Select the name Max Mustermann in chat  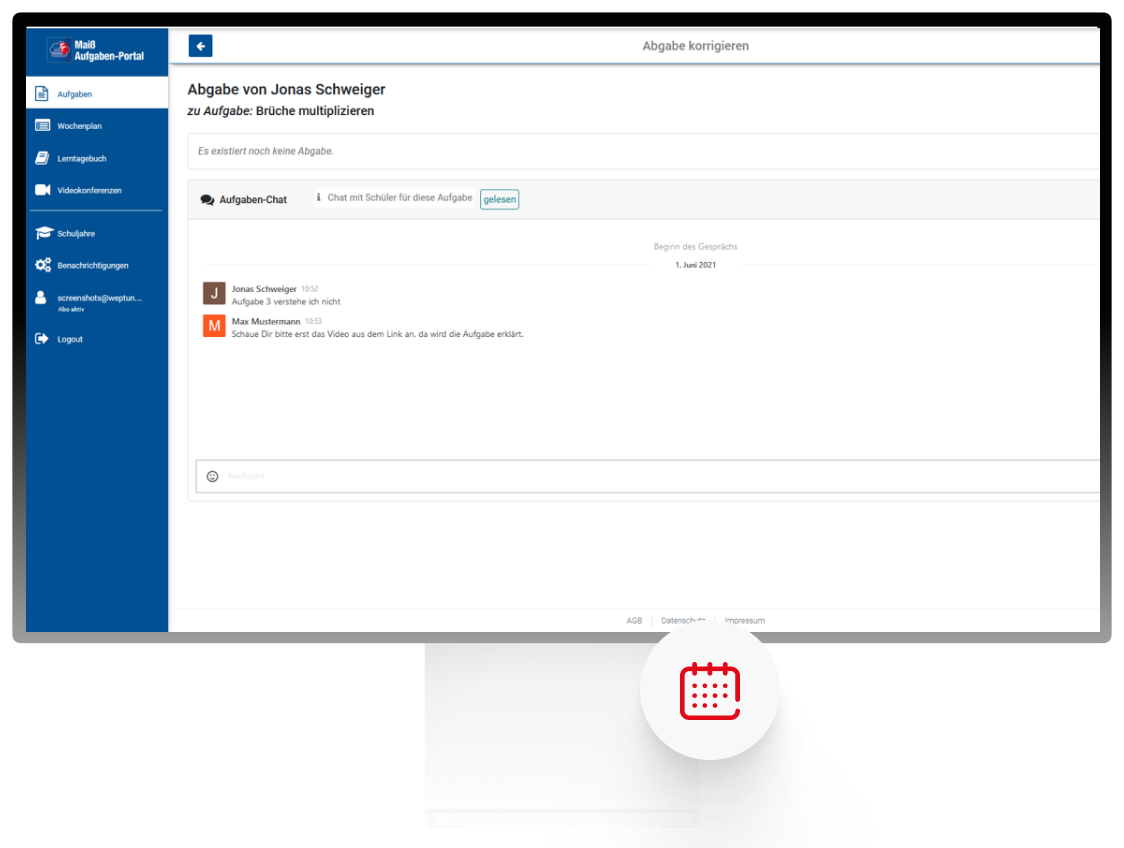pyautogui.click(x=266, y=322)
